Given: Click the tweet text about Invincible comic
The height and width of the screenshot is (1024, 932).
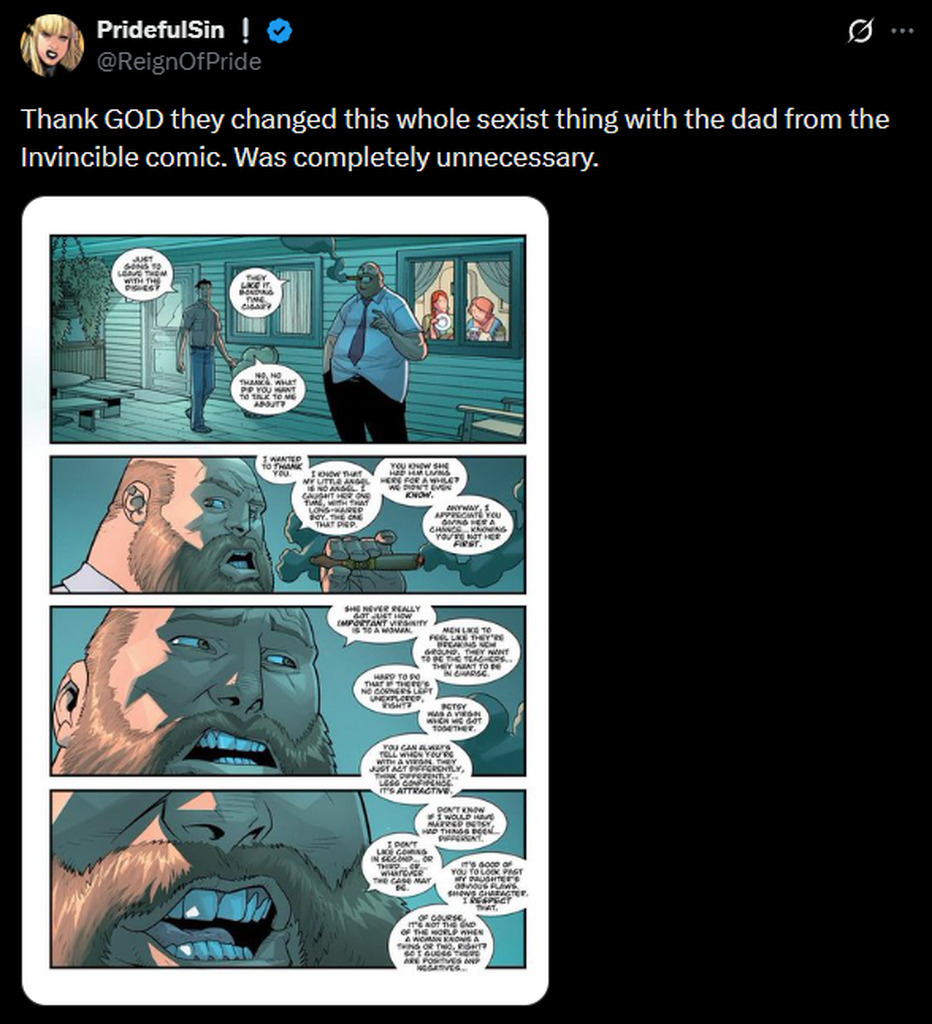Looking at the screenshot, I should coord(455,138).
